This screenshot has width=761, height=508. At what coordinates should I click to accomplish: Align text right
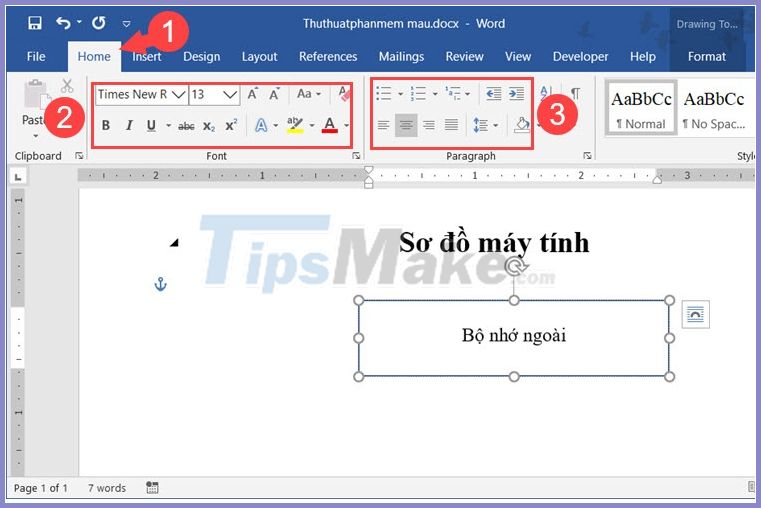pyautogui.click(x=429, y=126)
